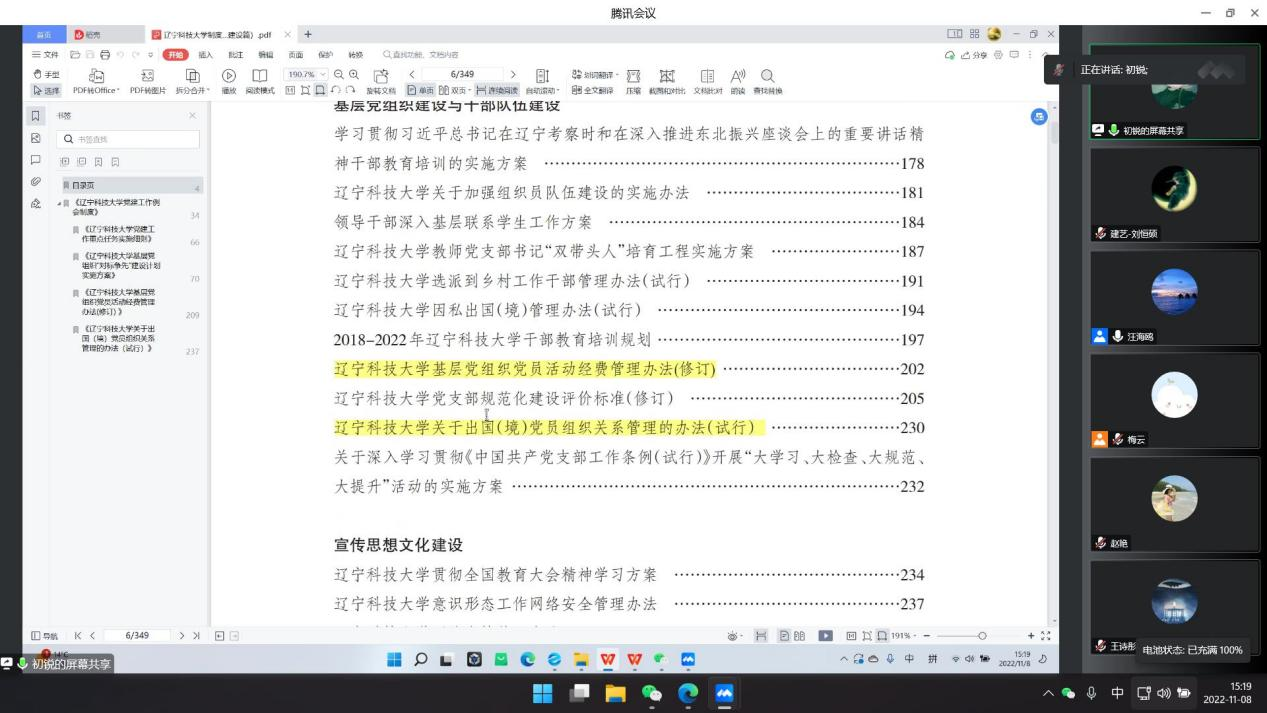Open the comments panel sidebar icon
This screenshot has height=713, width=1267.
tap(36, 160)
